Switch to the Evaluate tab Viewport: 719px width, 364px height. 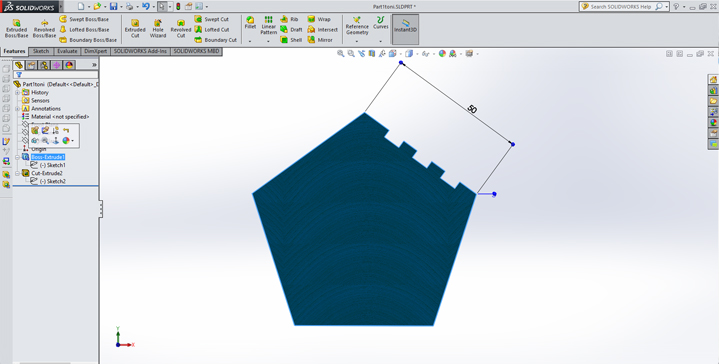click(67, 51)
